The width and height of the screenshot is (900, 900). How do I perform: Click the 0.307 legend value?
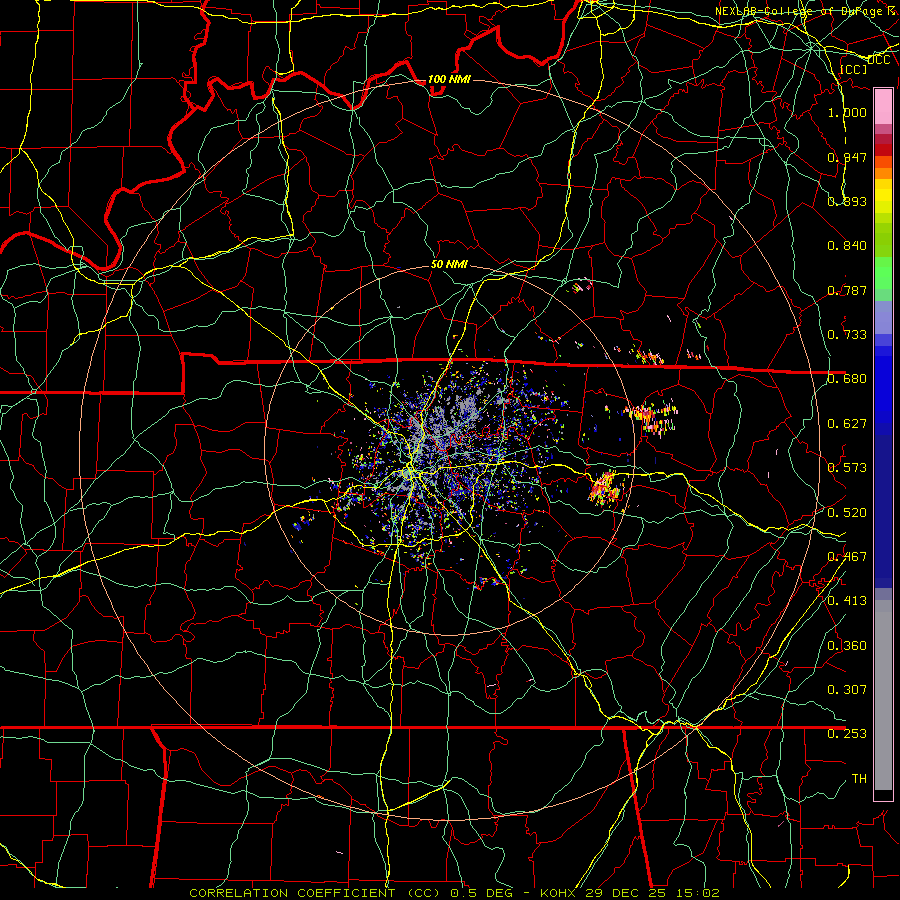pyautogui.click(x=847, y=689)
